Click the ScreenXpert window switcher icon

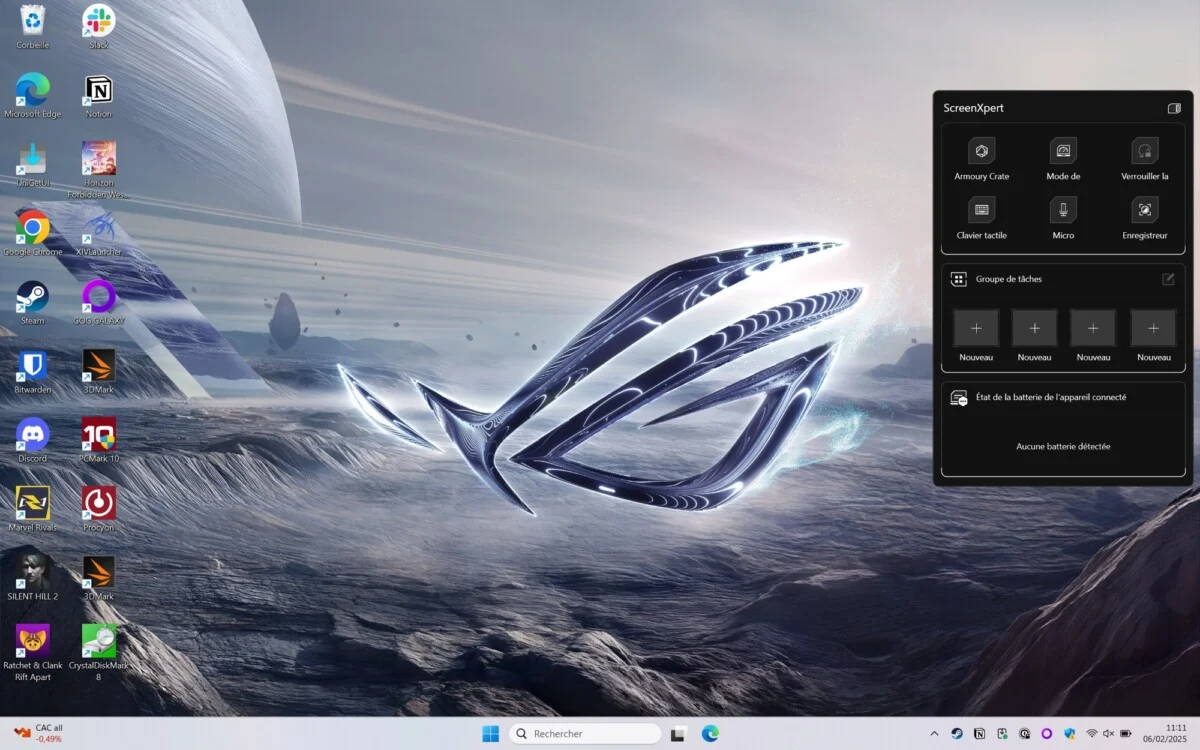1176,107
